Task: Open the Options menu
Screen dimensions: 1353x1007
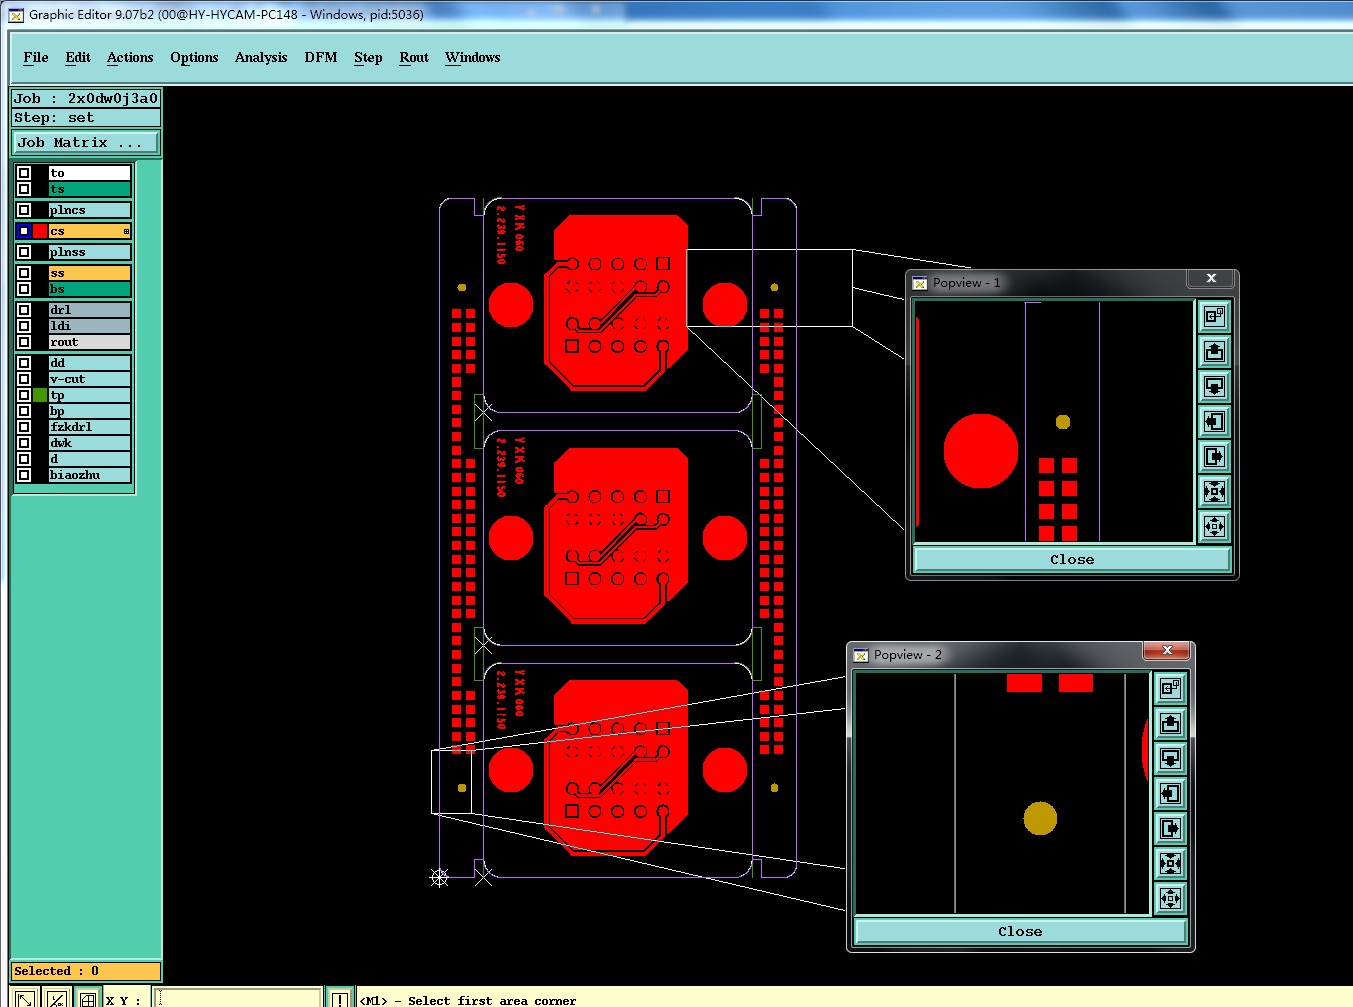Action: (x=194, y=57)
